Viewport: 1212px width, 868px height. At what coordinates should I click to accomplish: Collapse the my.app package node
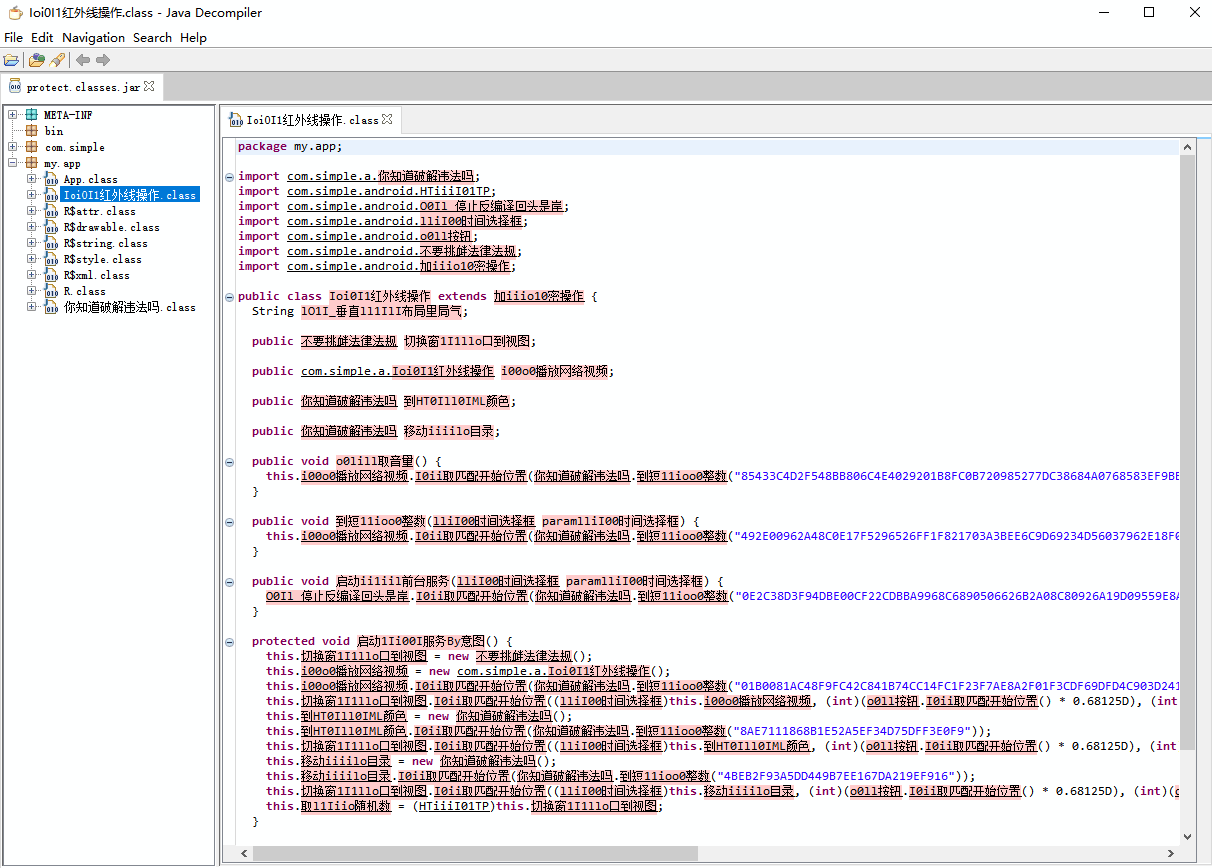coord(13,163)
